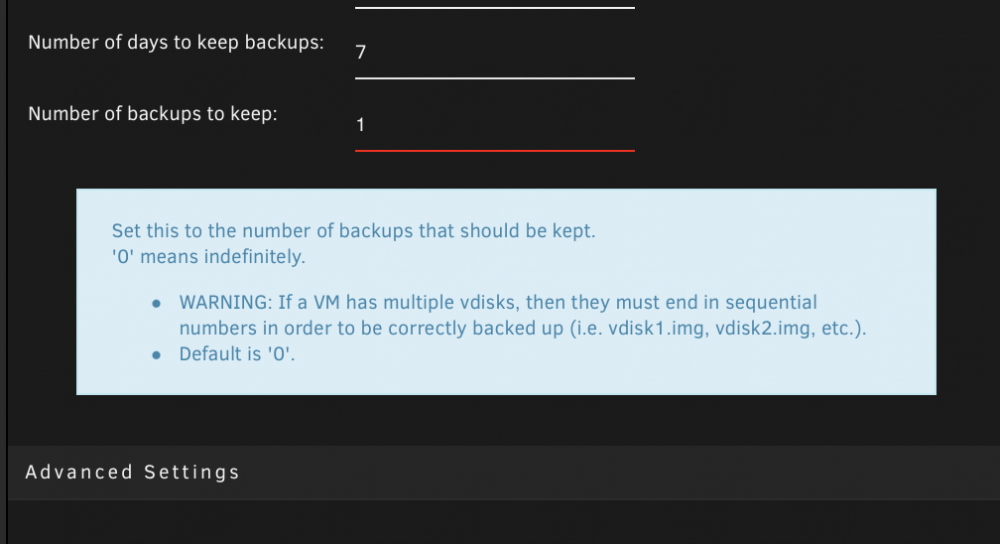This screenshot has height=544, width=1000.
Task: Click the light blue help information box
Action: pyautogui.click(x=506, y=291)
